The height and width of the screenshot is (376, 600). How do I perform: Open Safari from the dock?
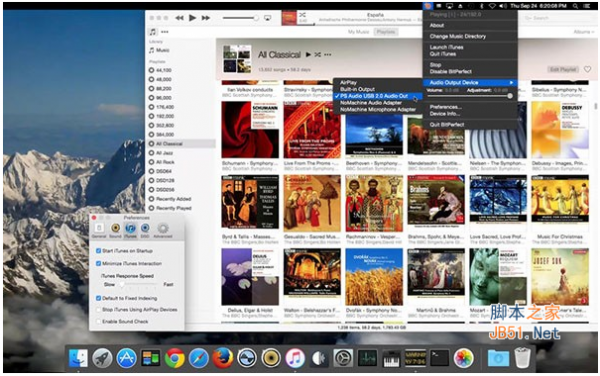tap(199, 358)
